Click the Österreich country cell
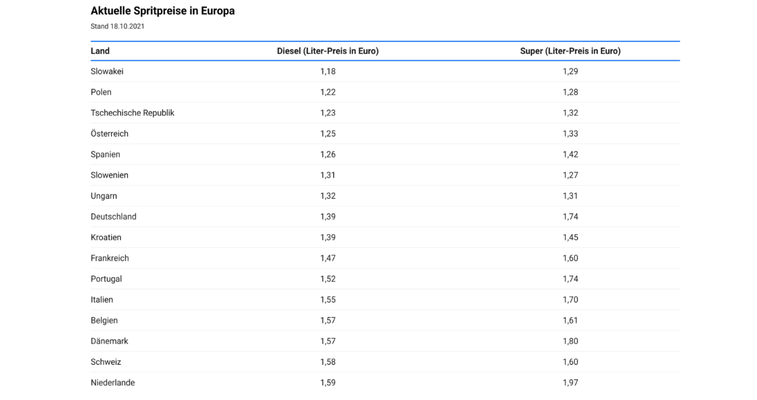The width and height of the screenshot is (757, 400). coord(110,134)
